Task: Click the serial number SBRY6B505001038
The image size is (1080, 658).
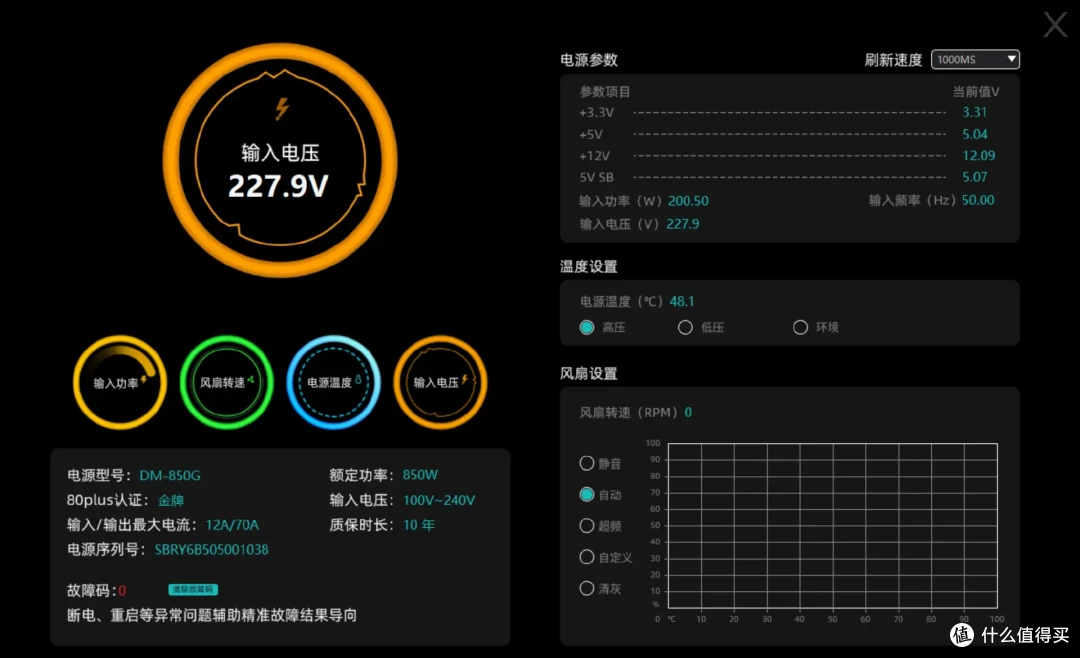Action: [x=211, y=550]
